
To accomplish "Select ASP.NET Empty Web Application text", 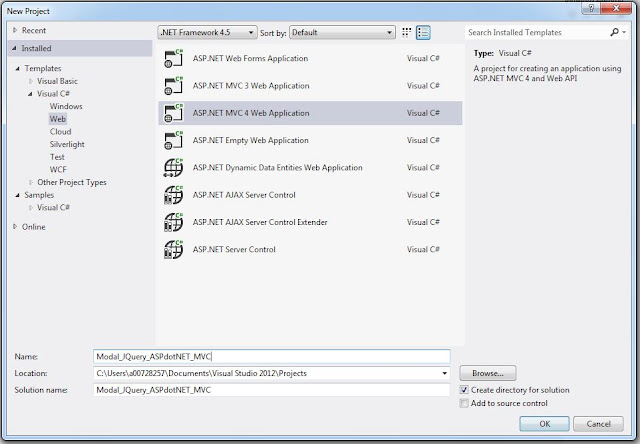I will coord(251,140).
